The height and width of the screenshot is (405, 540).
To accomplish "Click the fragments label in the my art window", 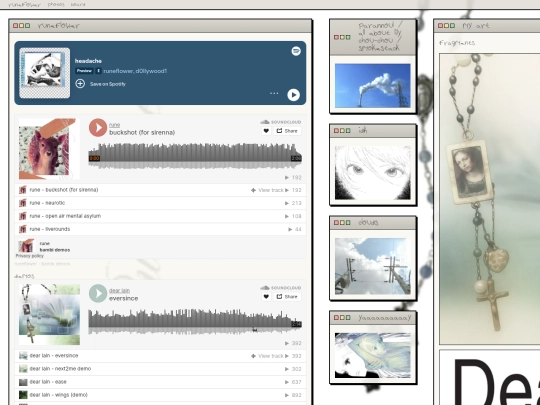I will pos(457,43).
